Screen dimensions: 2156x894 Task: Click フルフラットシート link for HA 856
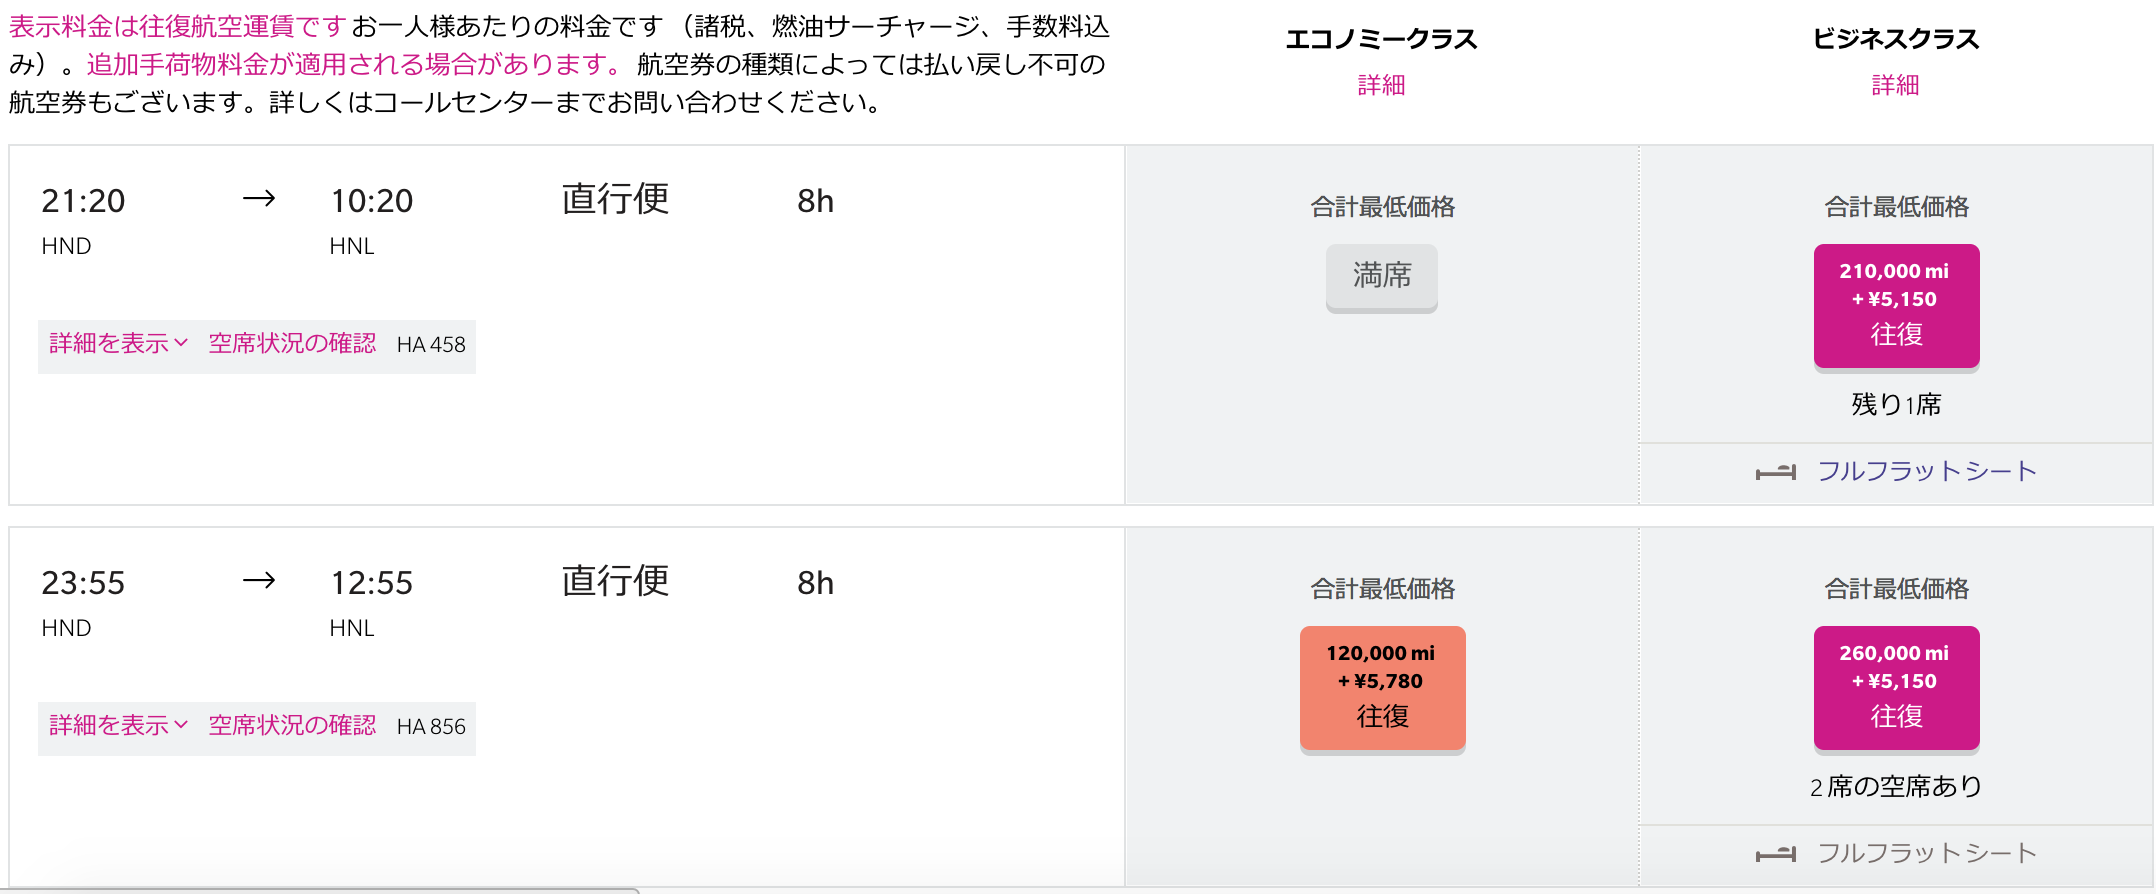[x=1927, y=853]
